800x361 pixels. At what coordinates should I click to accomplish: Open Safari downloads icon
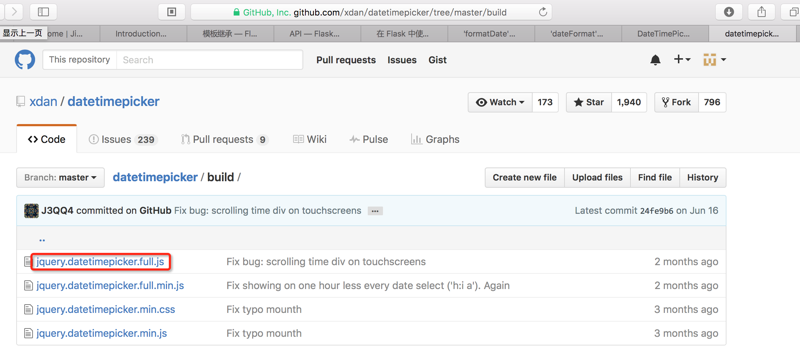tap(729, 11)
